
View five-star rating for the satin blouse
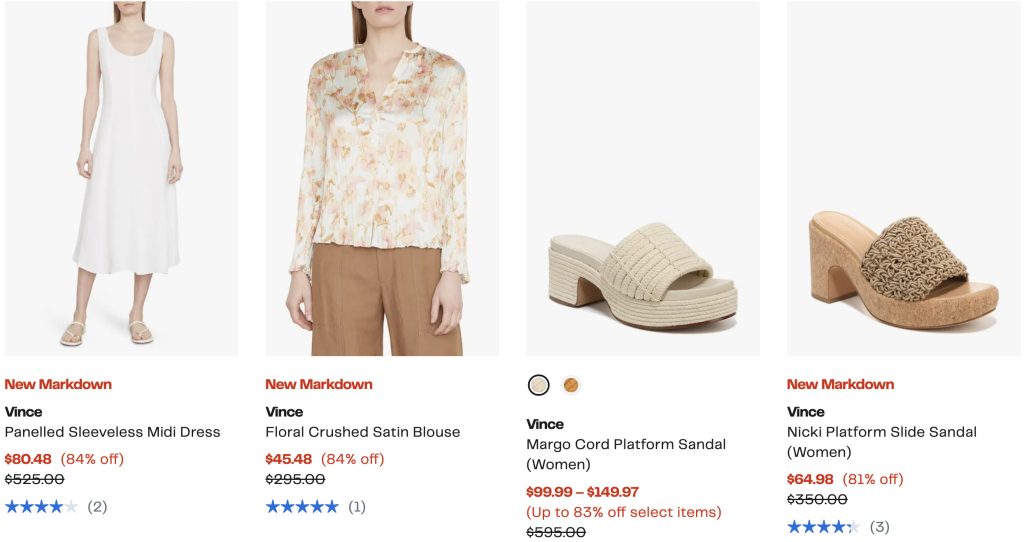click(302, 507)
